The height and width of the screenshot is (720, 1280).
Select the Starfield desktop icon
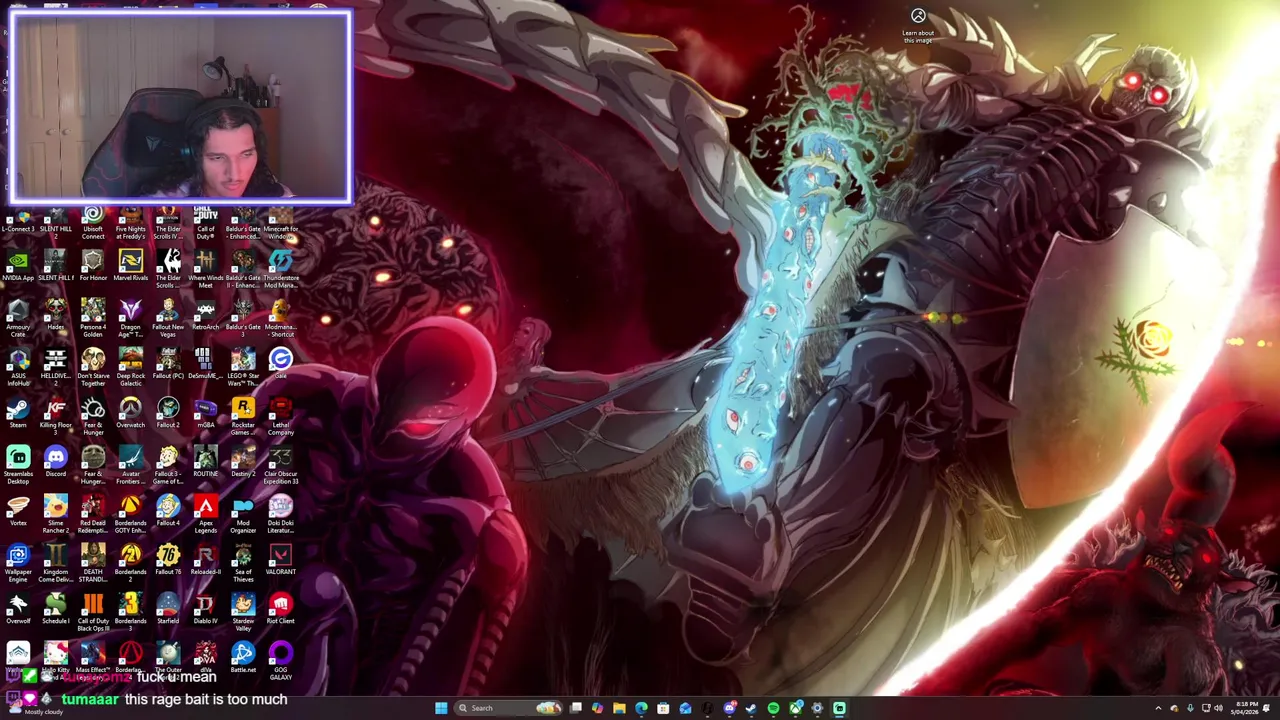(168, 610)
